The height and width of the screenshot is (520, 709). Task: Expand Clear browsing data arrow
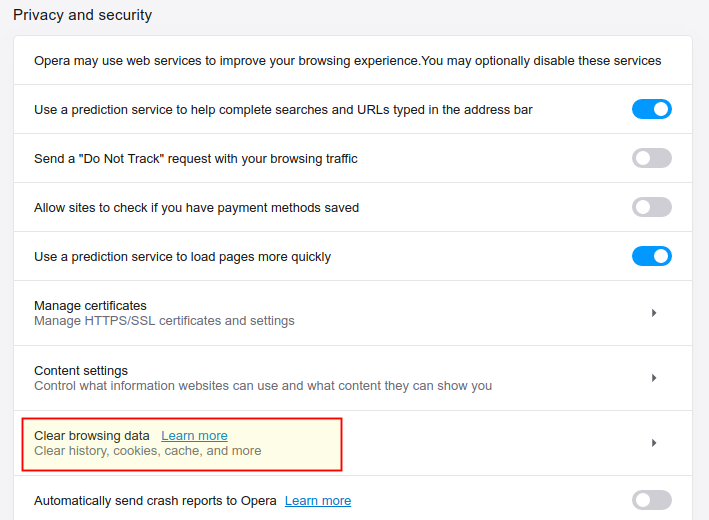coord(654,443)
